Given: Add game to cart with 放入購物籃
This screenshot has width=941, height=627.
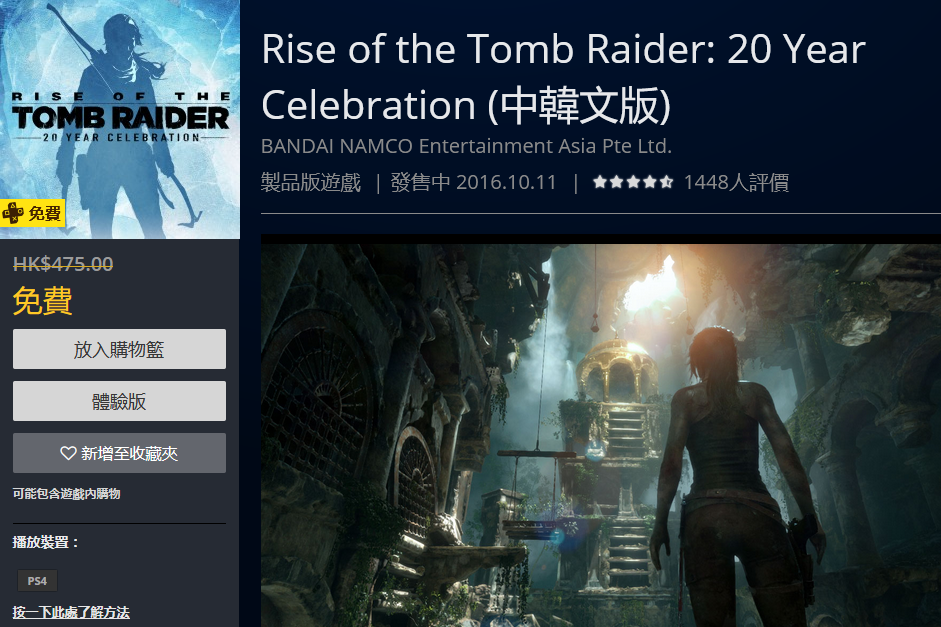Looking at the screenshot, I should (119, 349).
